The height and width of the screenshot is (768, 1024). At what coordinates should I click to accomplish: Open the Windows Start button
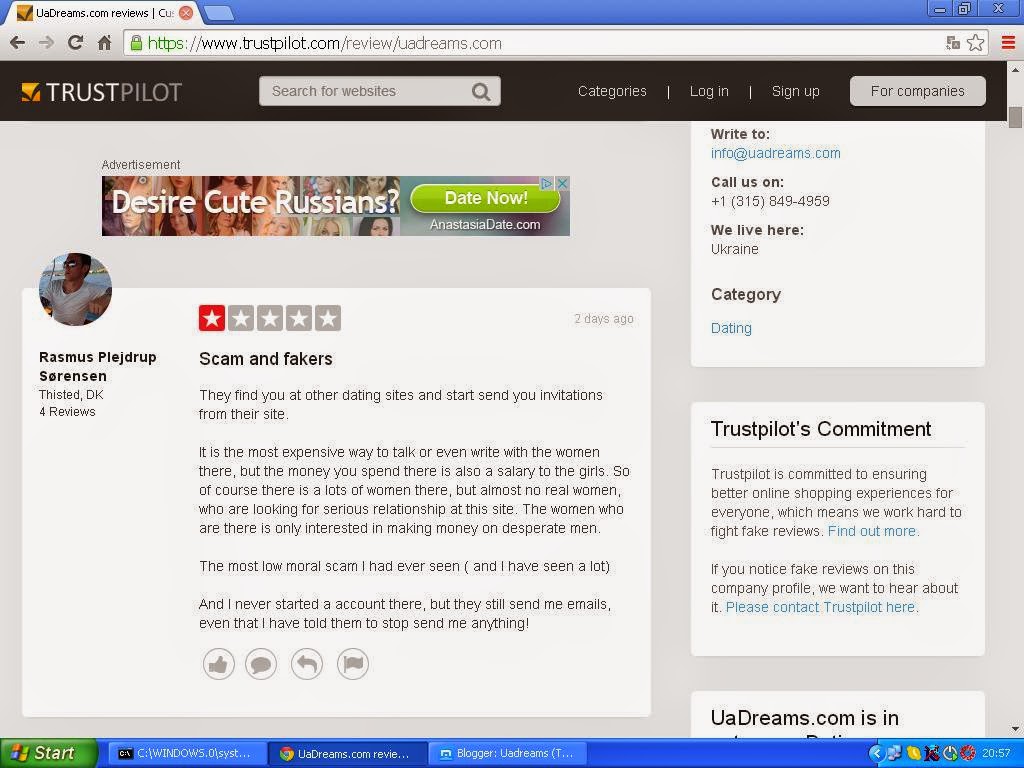click(48, 753)
